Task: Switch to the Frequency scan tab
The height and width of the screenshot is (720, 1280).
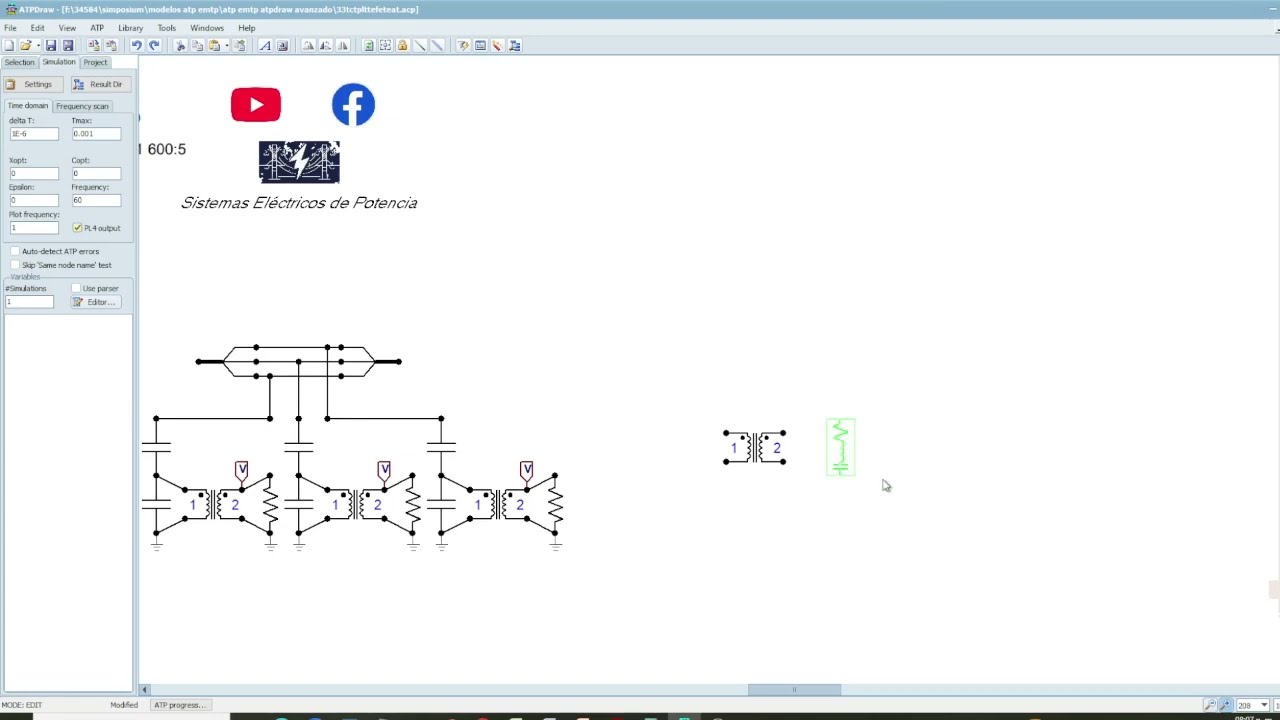Action: (82, 106)
